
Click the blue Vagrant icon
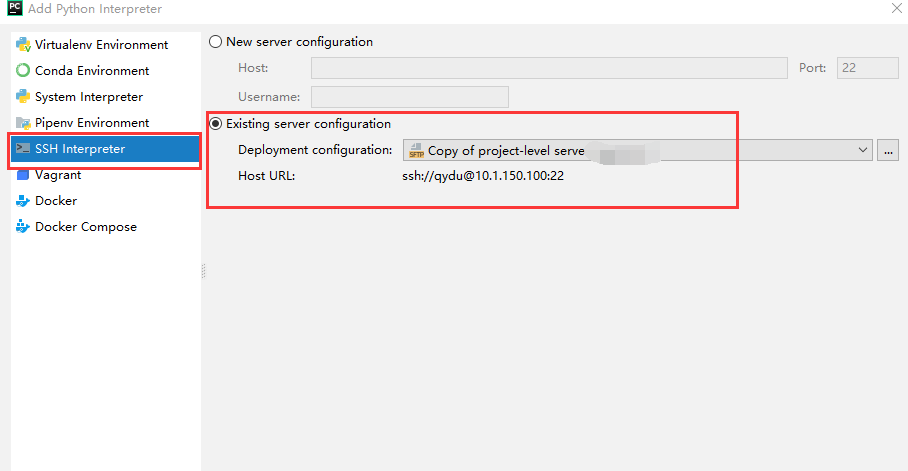tap(23, 174)
